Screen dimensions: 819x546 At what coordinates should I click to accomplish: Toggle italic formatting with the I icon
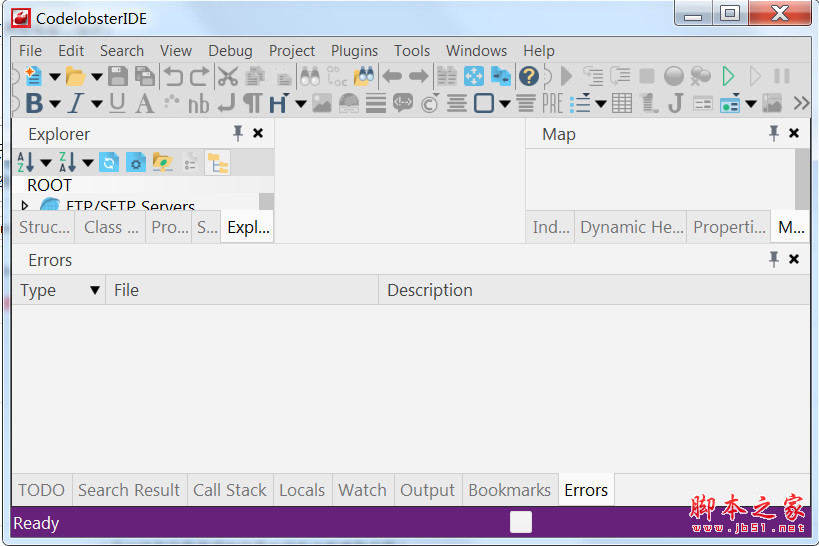tap(76, 103)
